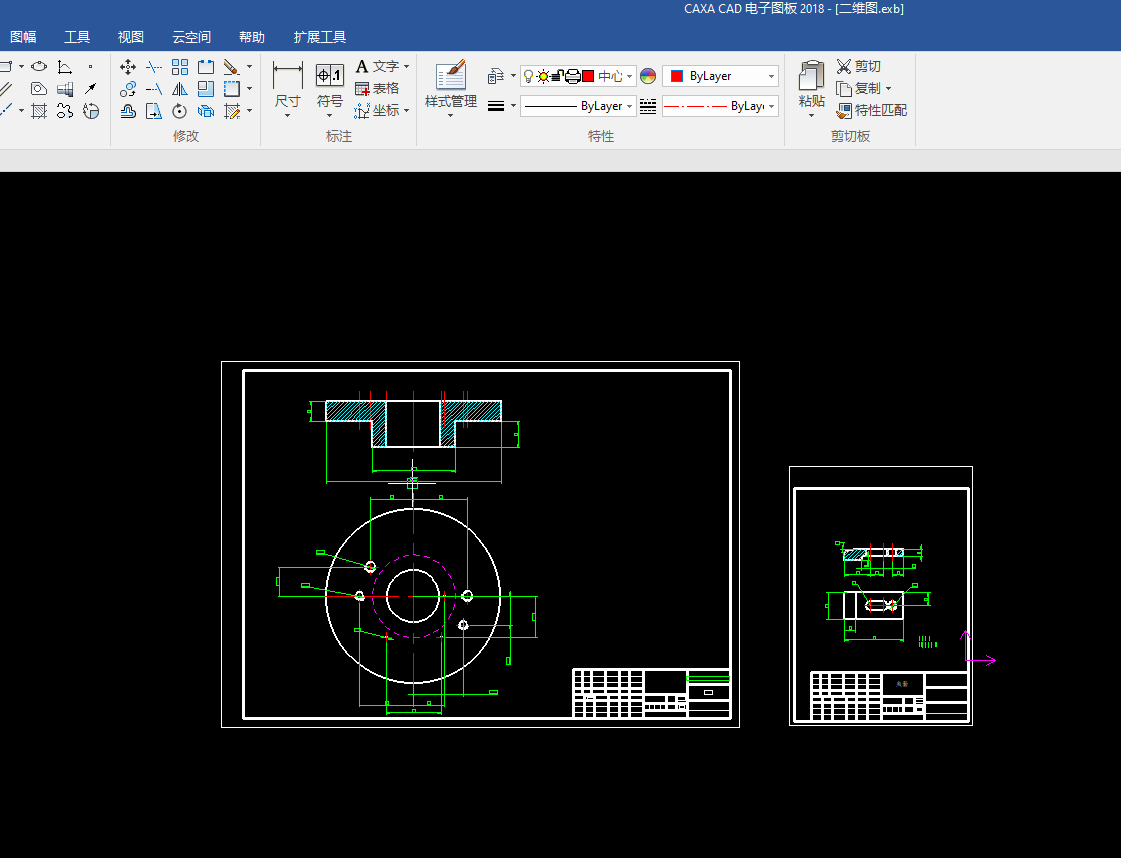Click the 坐标 coordinate annotation button
1121x858 pixels.
(x=377, y=111)
